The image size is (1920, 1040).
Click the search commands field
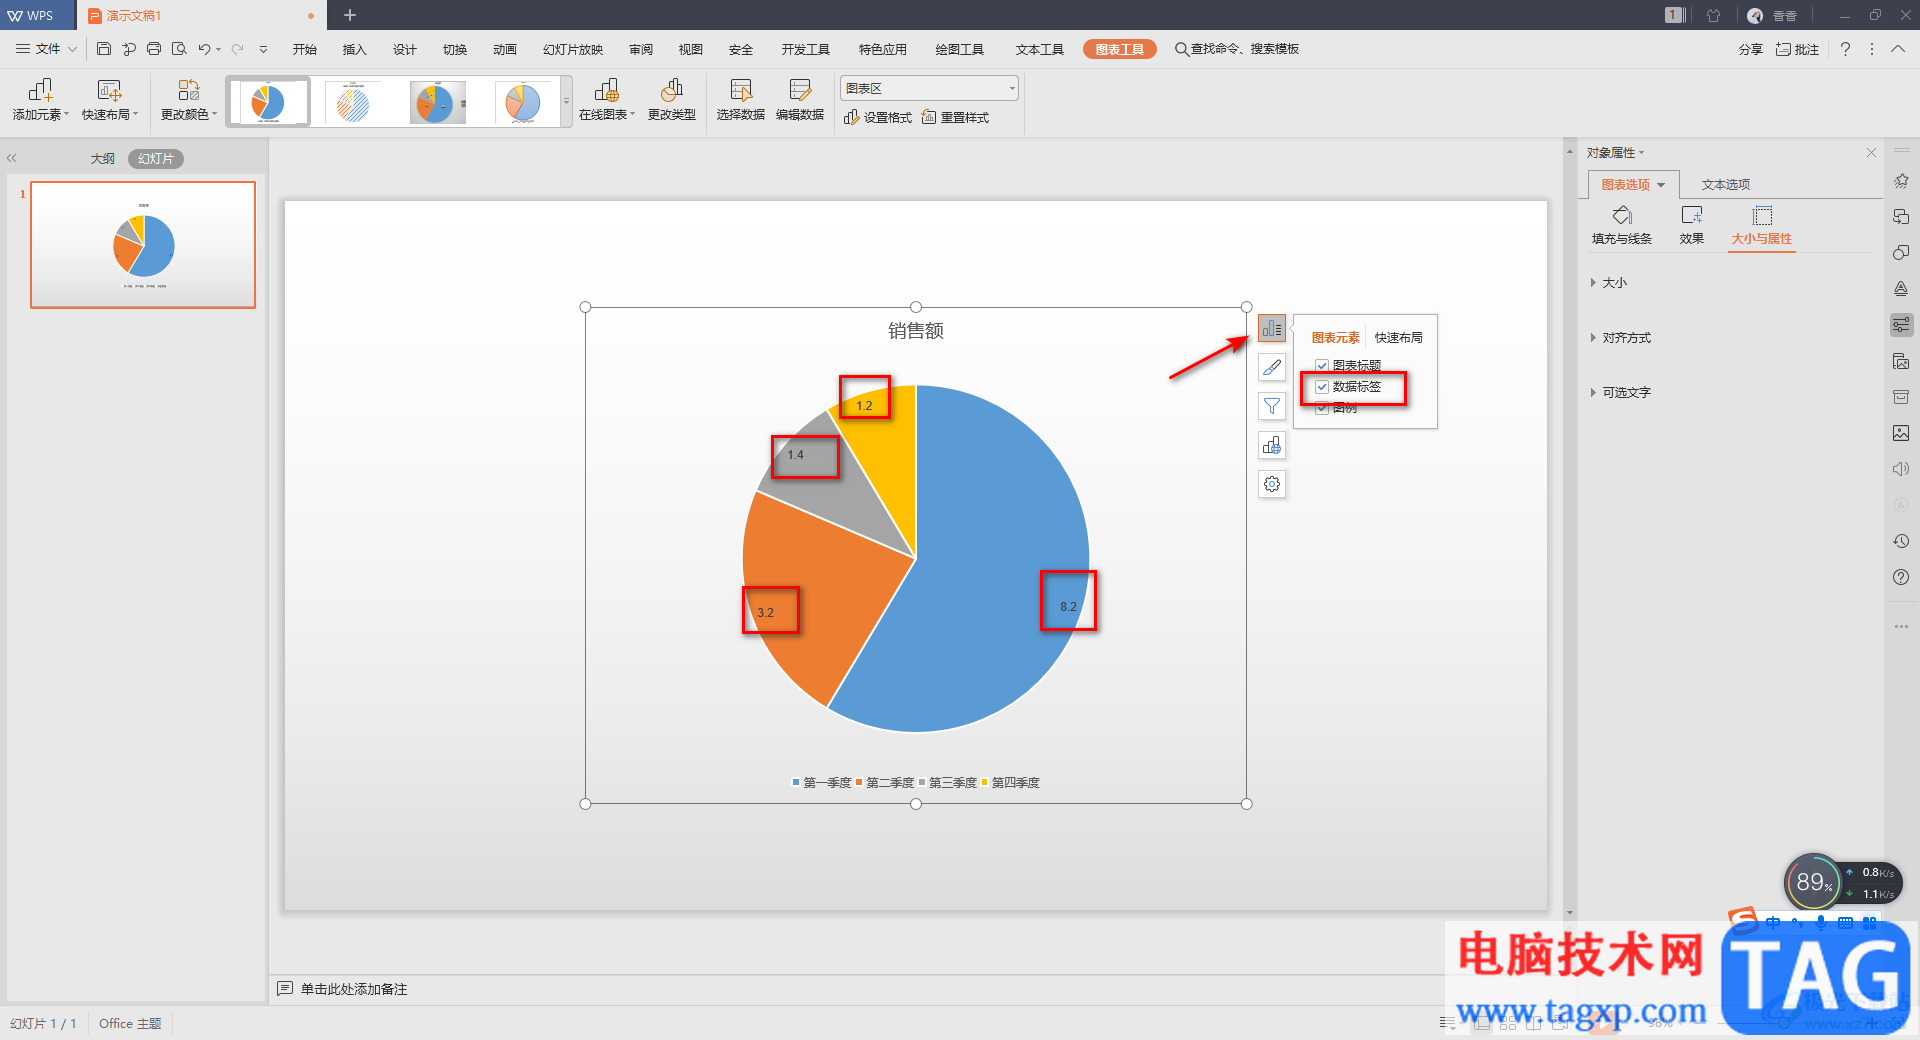coord(1237,49)
